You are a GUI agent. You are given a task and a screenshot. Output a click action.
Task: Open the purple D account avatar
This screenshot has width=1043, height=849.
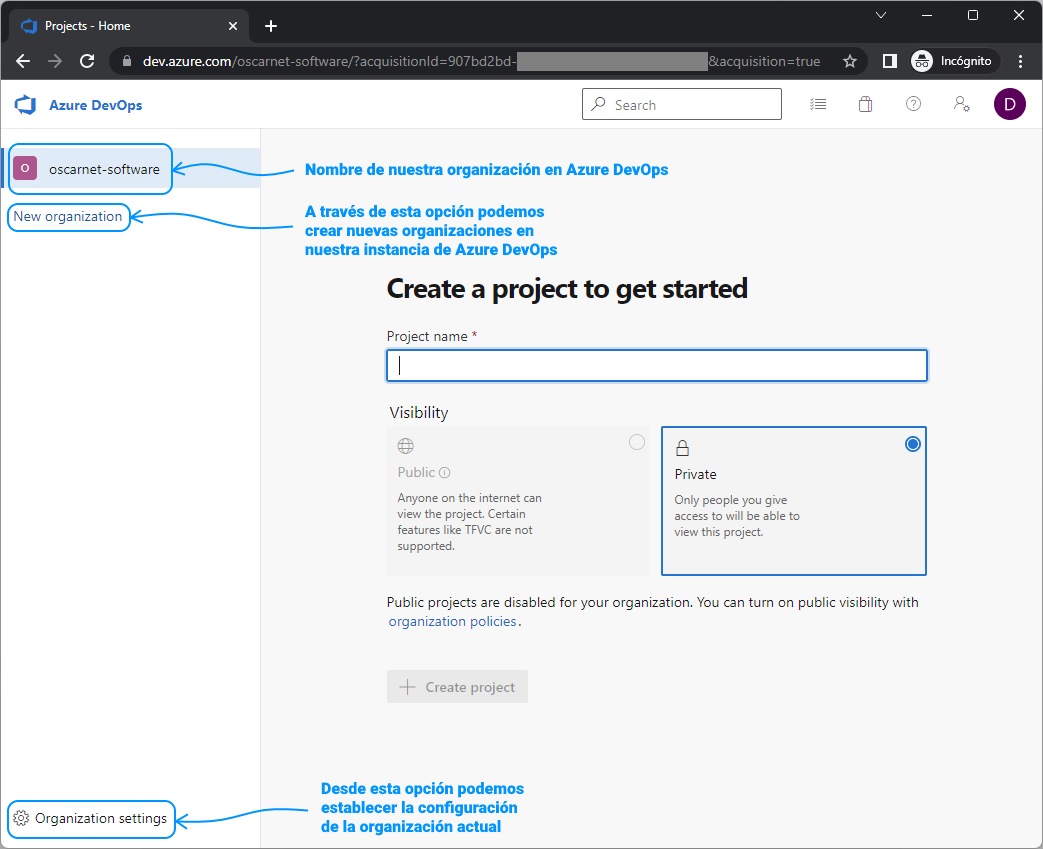click(1009, 104)
